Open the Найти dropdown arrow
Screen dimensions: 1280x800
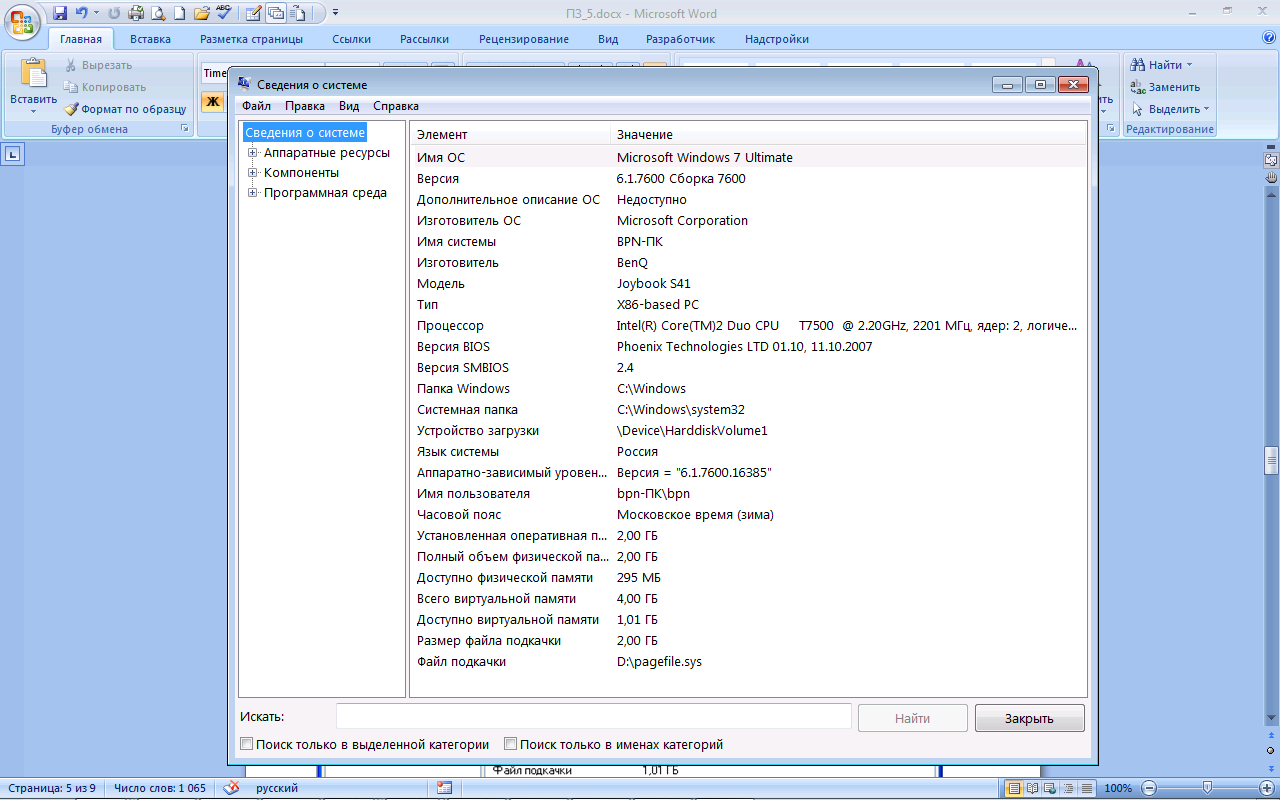coord(1189,65)
